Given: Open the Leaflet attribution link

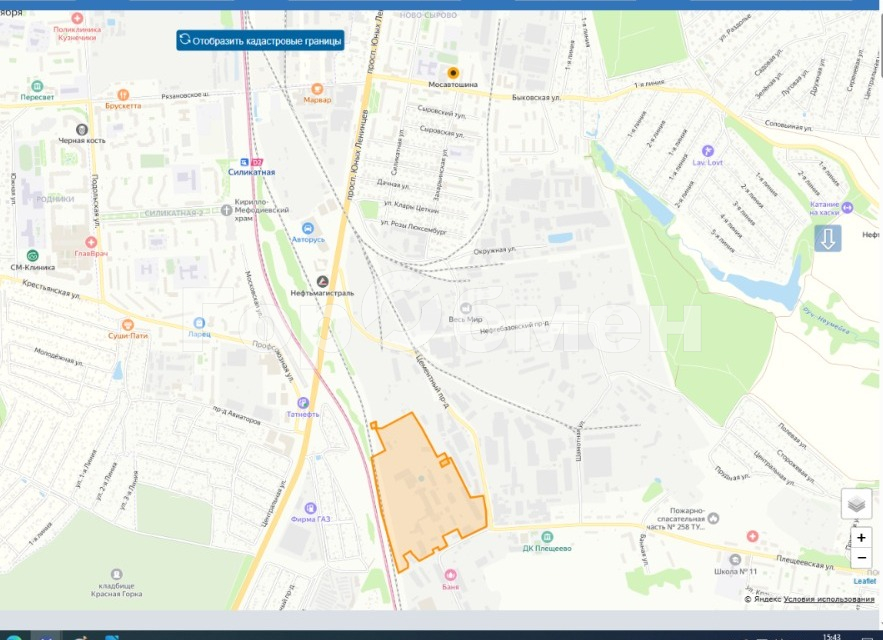Looking at the screenshot, I should coord(864,580).
